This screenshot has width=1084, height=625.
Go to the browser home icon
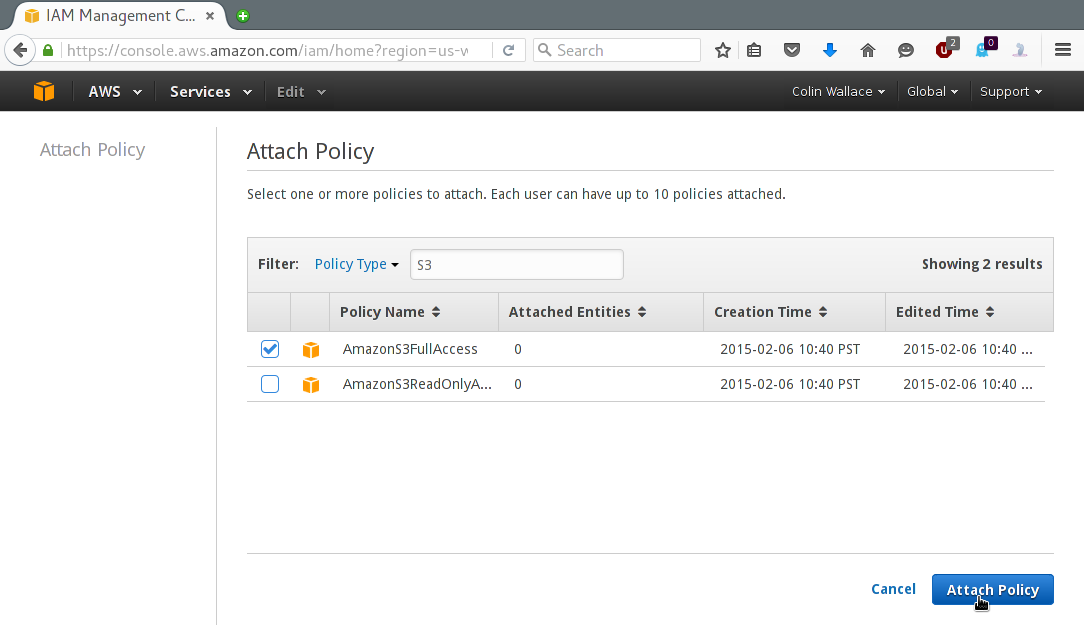click(868, 50)
